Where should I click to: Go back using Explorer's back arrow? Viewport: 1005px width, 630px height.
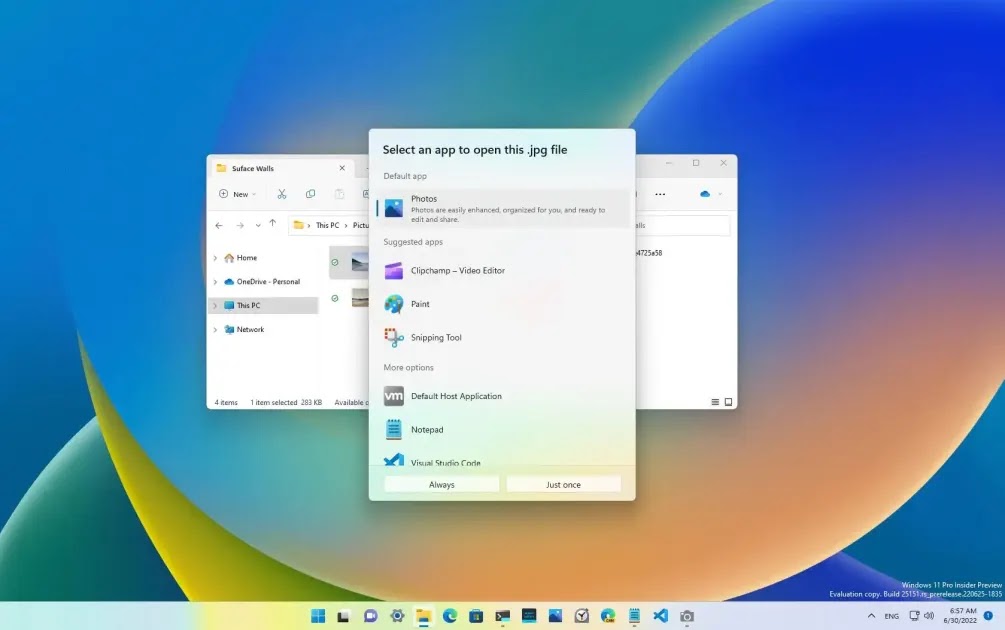(x=219, y=226)
